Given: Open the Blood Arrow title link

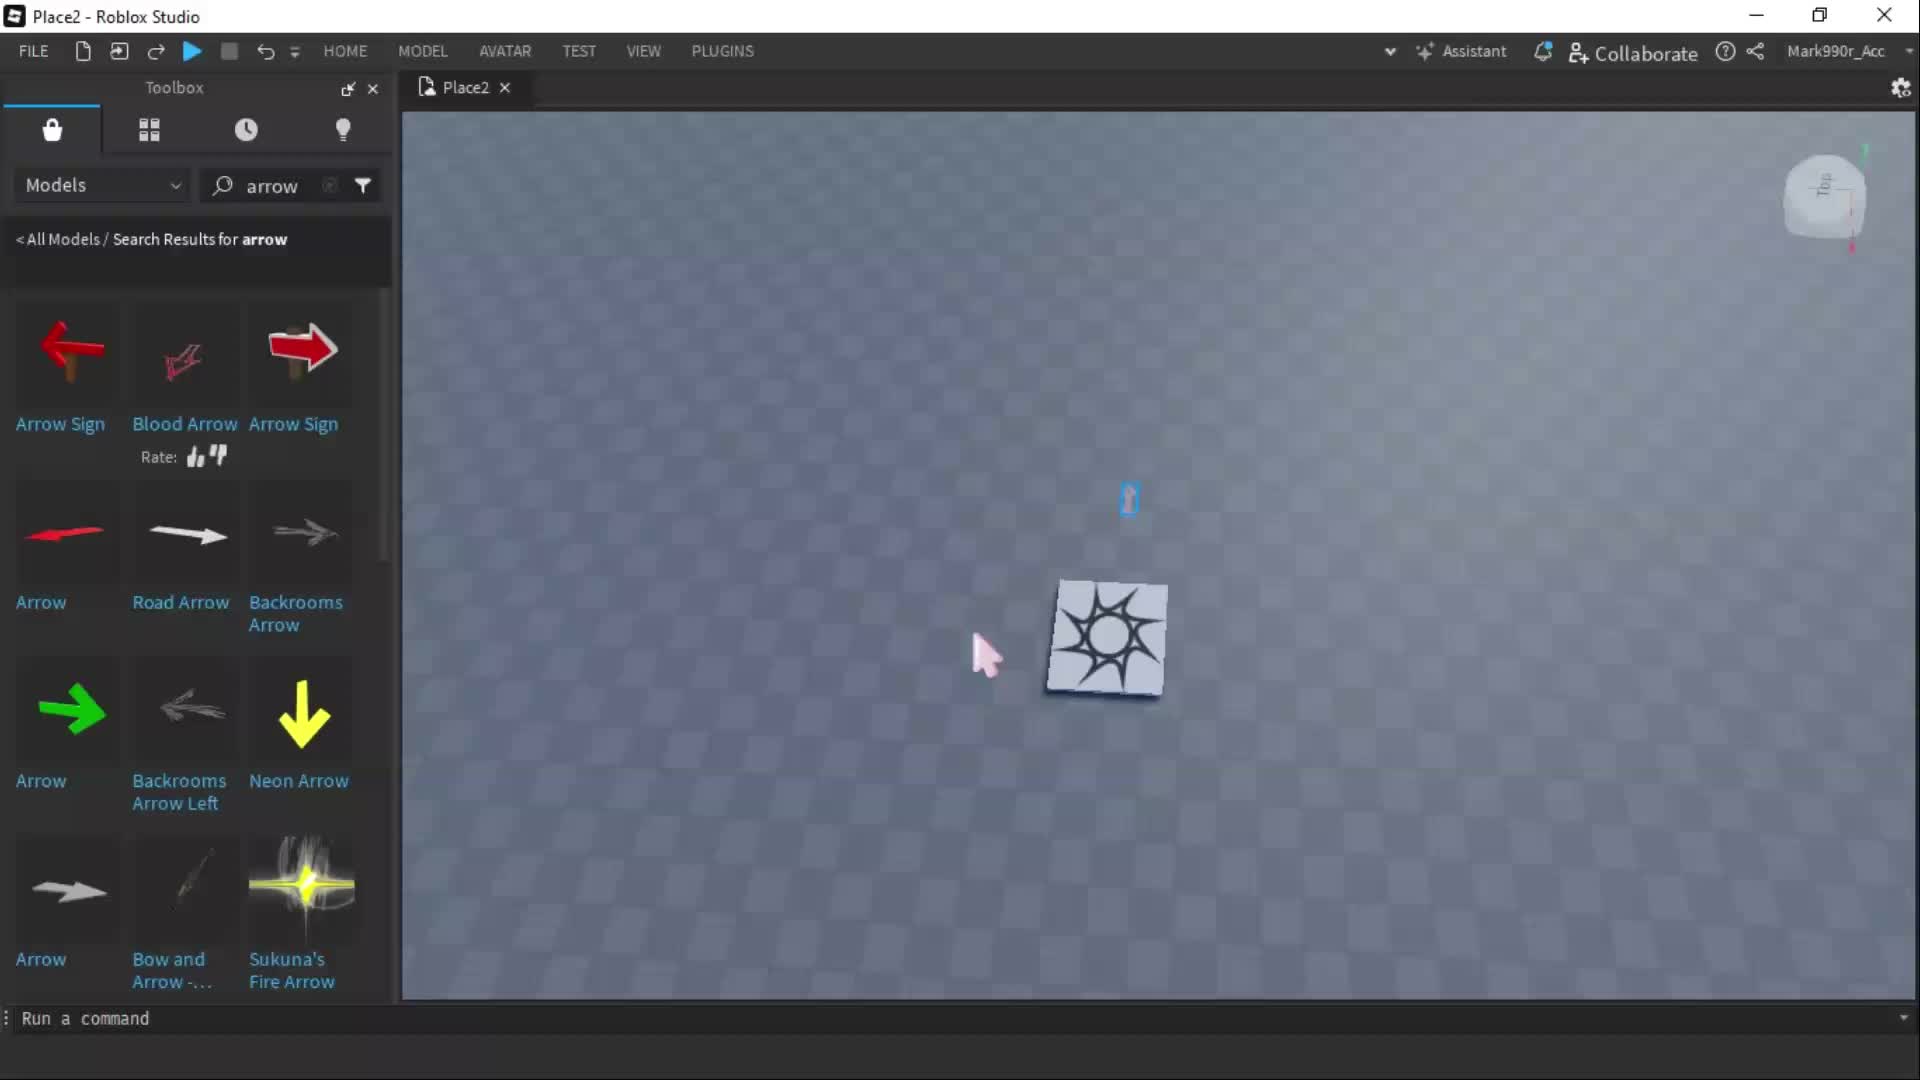Looking at the screenshot, I should coord(185,424).
